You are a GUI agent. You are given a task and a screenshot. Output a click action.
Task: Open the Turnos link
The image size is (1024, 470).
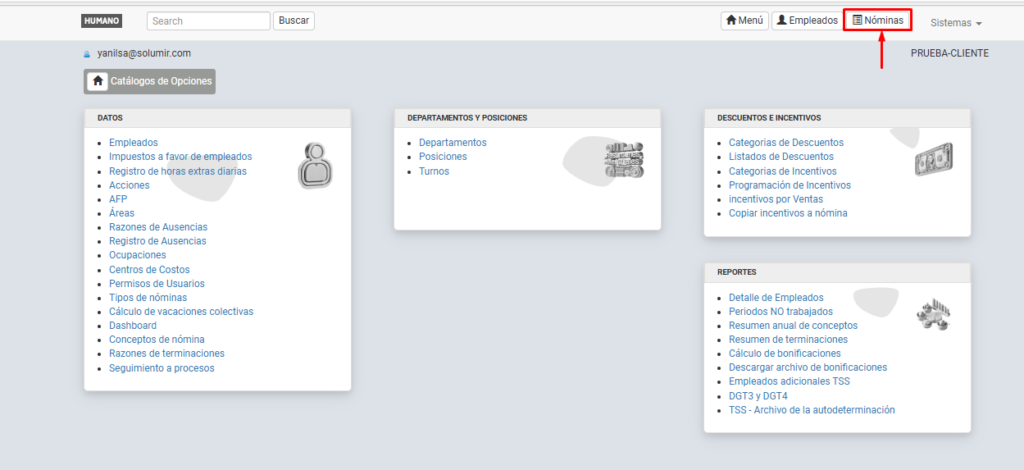click(434, 171)
